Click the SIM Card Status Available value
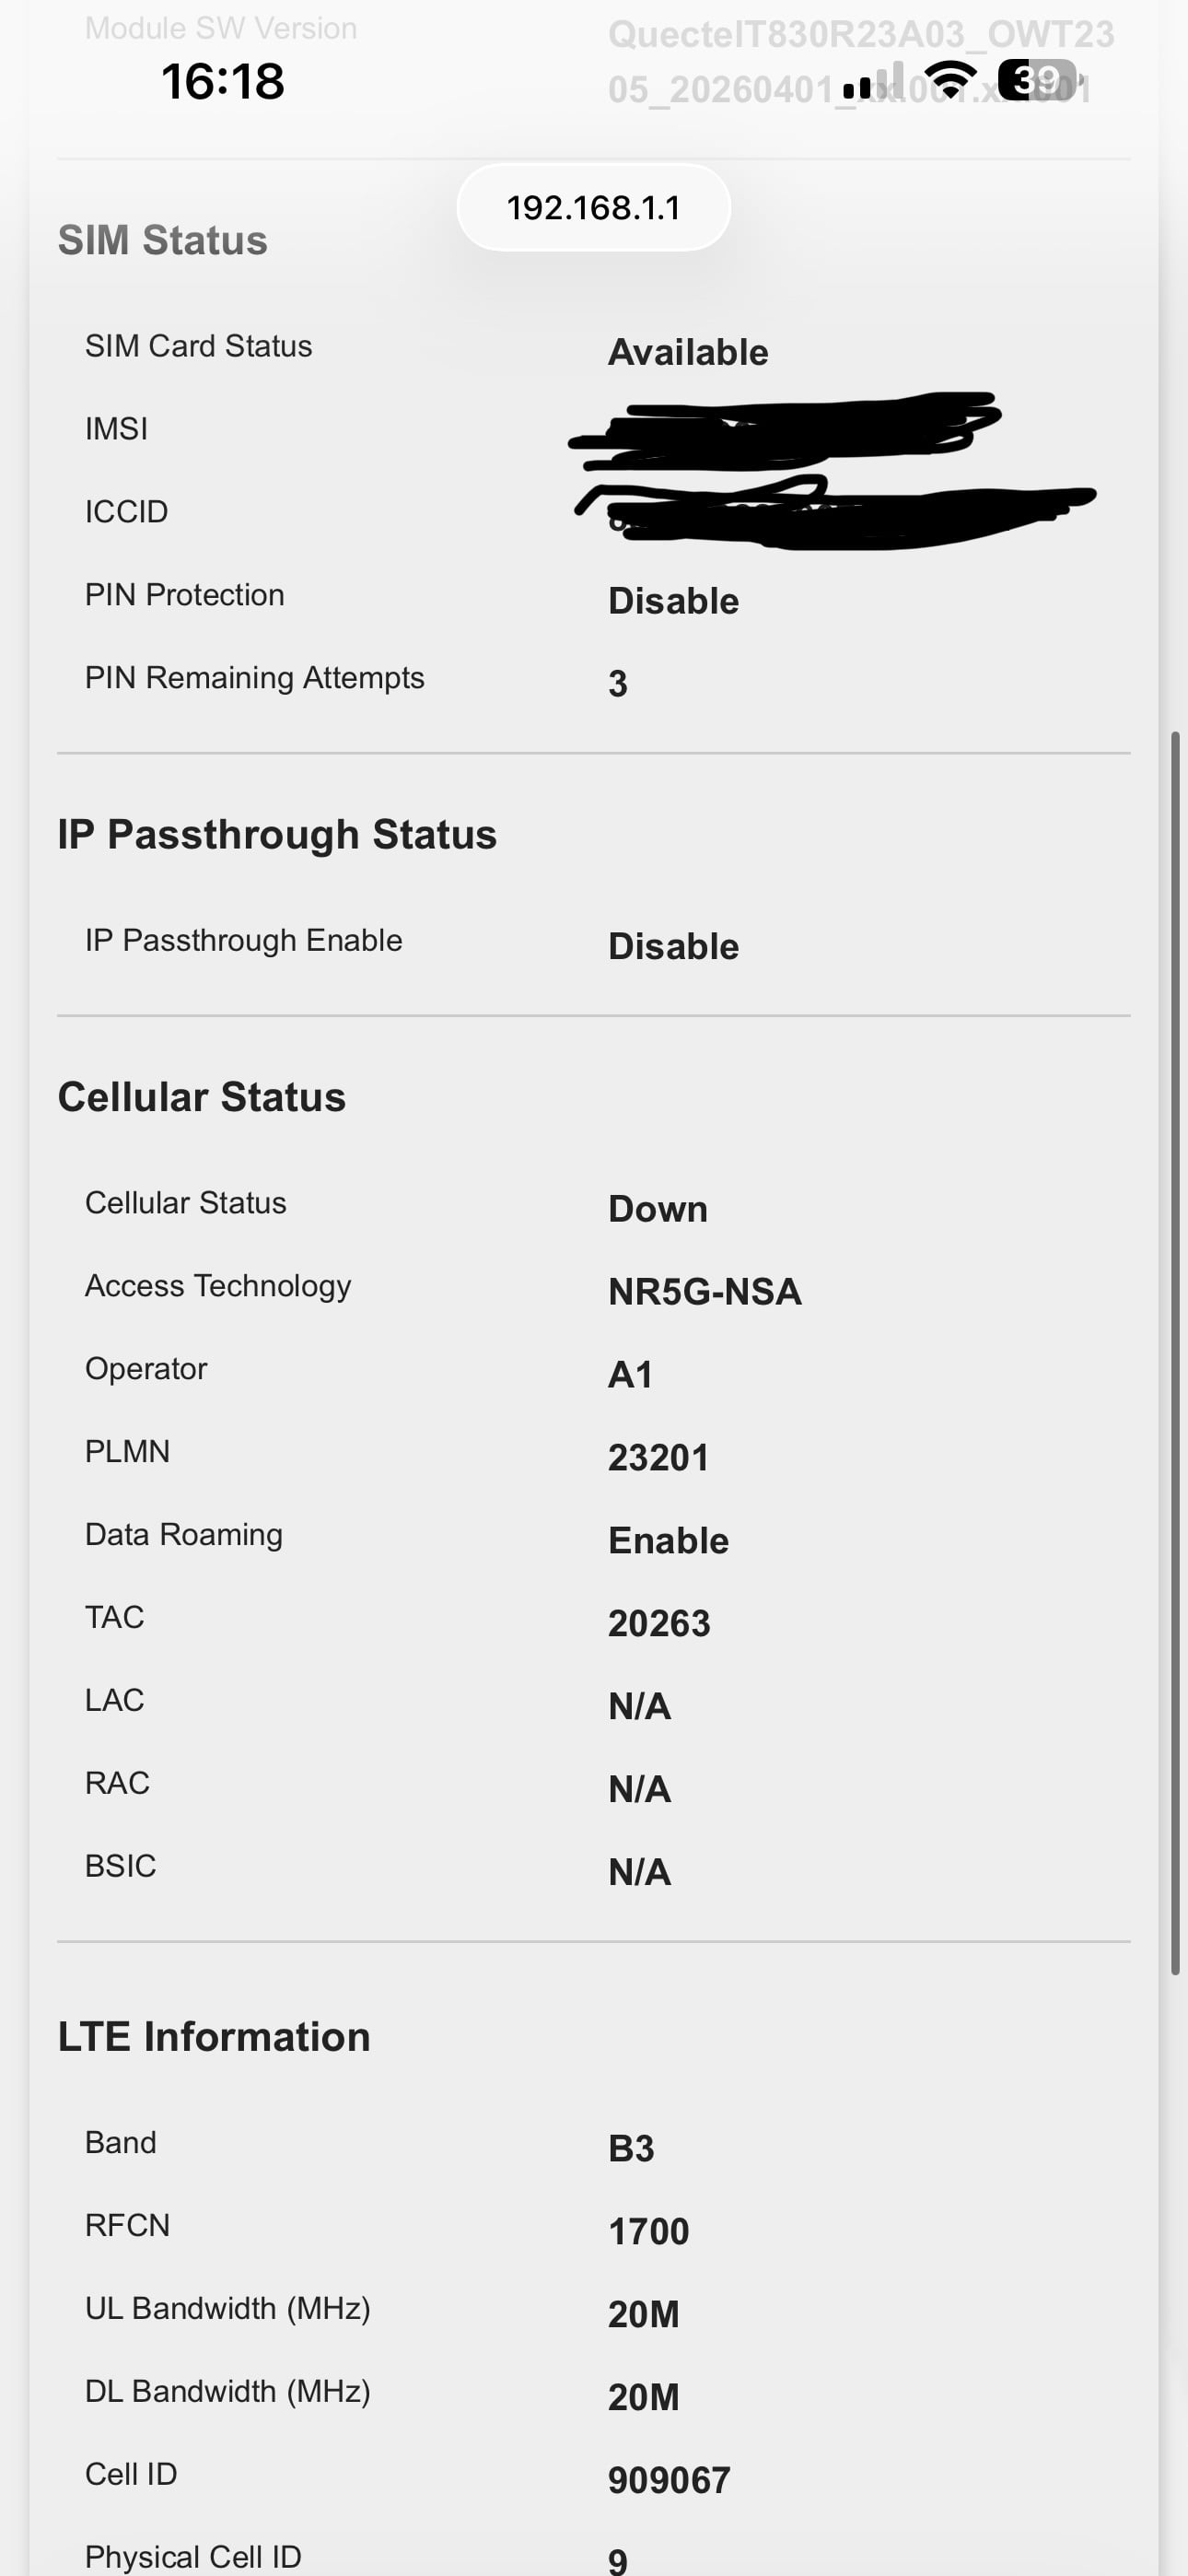This screenshot has width=1188, height=2576. click(x=689, y=353)
